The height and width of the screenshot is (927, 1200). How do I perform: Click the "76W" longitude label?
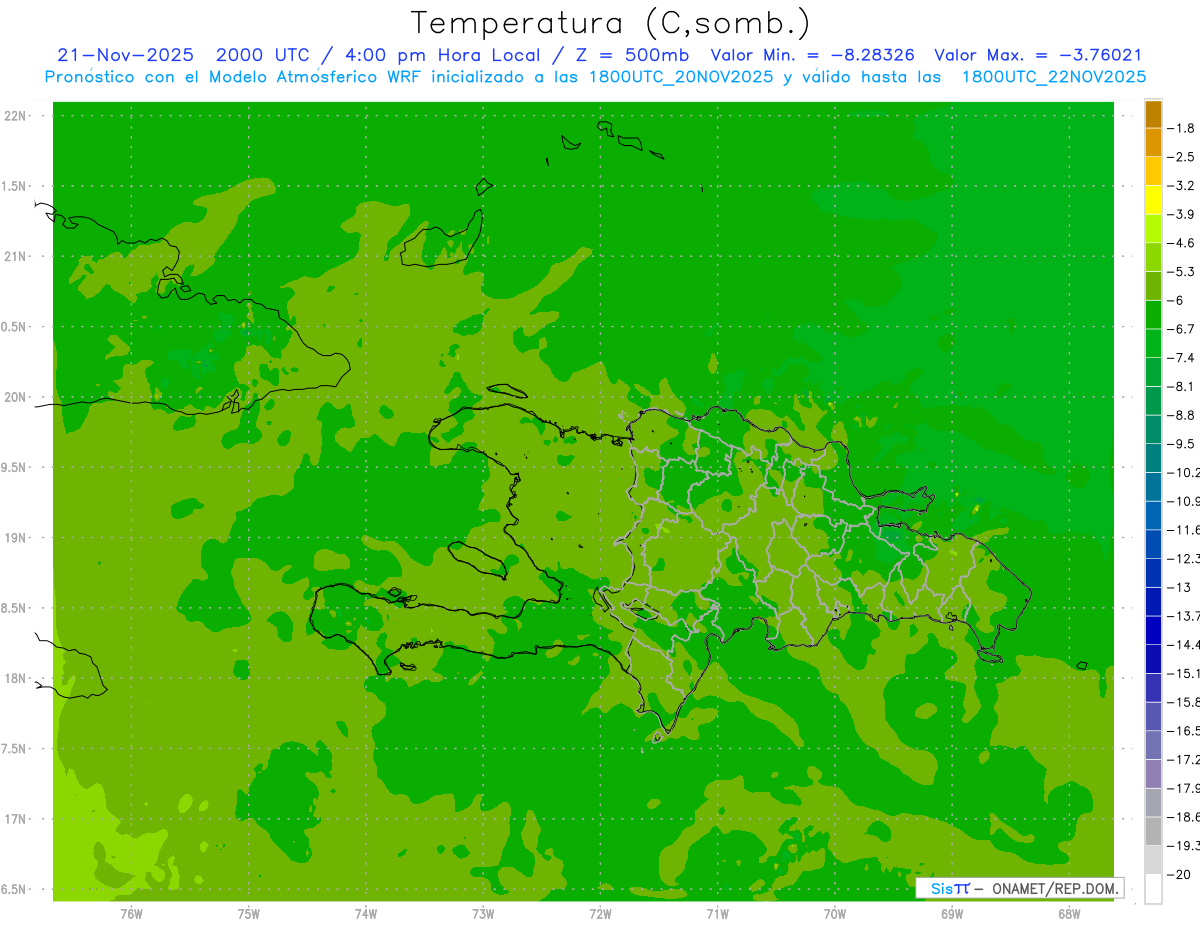[x=131, y=914]
